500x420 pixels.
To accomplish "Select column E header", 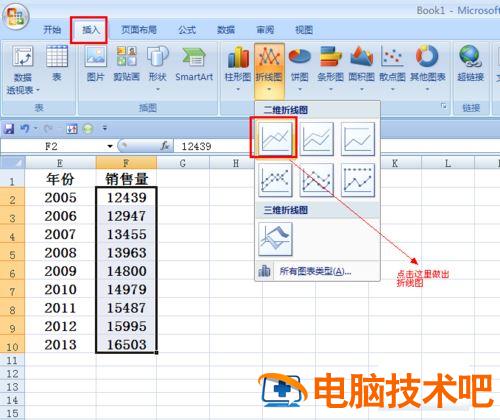I will [x=60, y=163].
